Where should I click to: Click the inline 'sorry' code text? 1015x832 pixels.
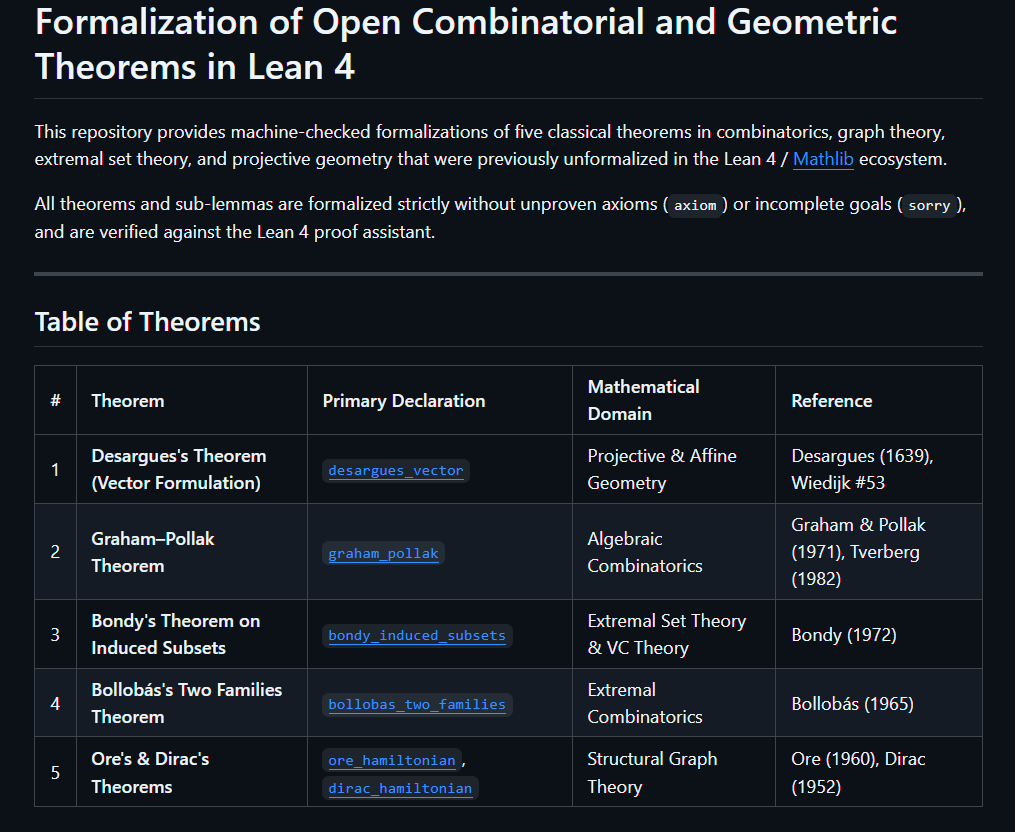point(929,205)
